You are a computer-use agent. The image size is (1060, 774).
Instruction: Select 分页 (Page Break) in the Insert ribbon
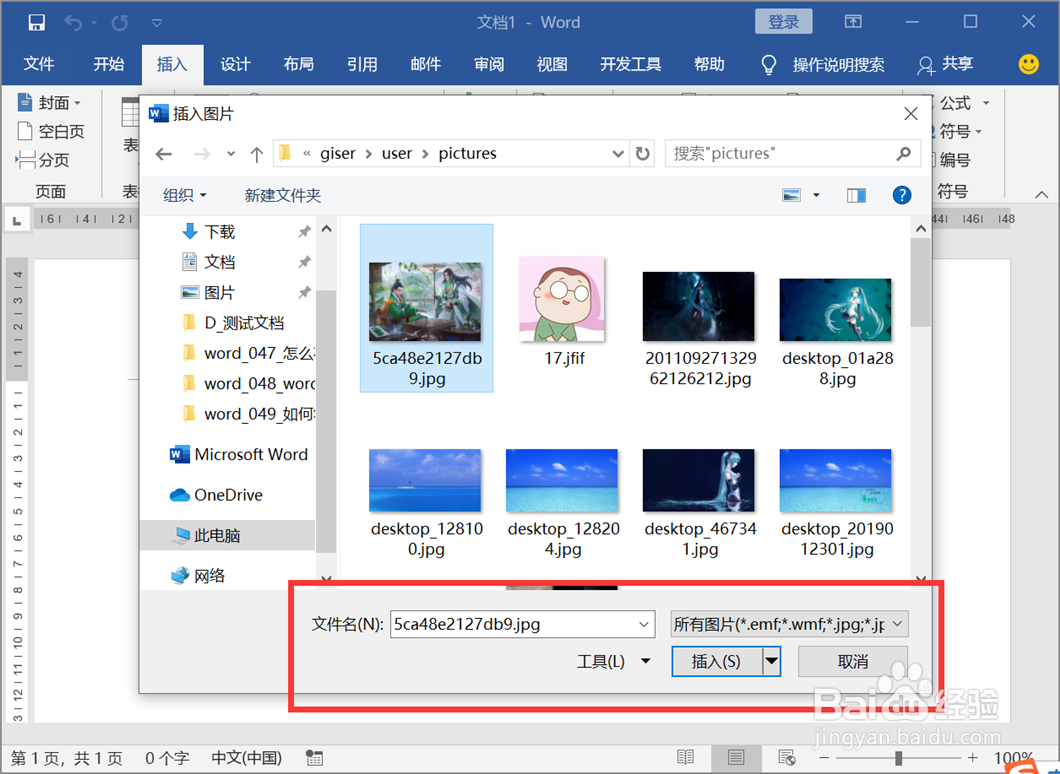coord(46,160)
